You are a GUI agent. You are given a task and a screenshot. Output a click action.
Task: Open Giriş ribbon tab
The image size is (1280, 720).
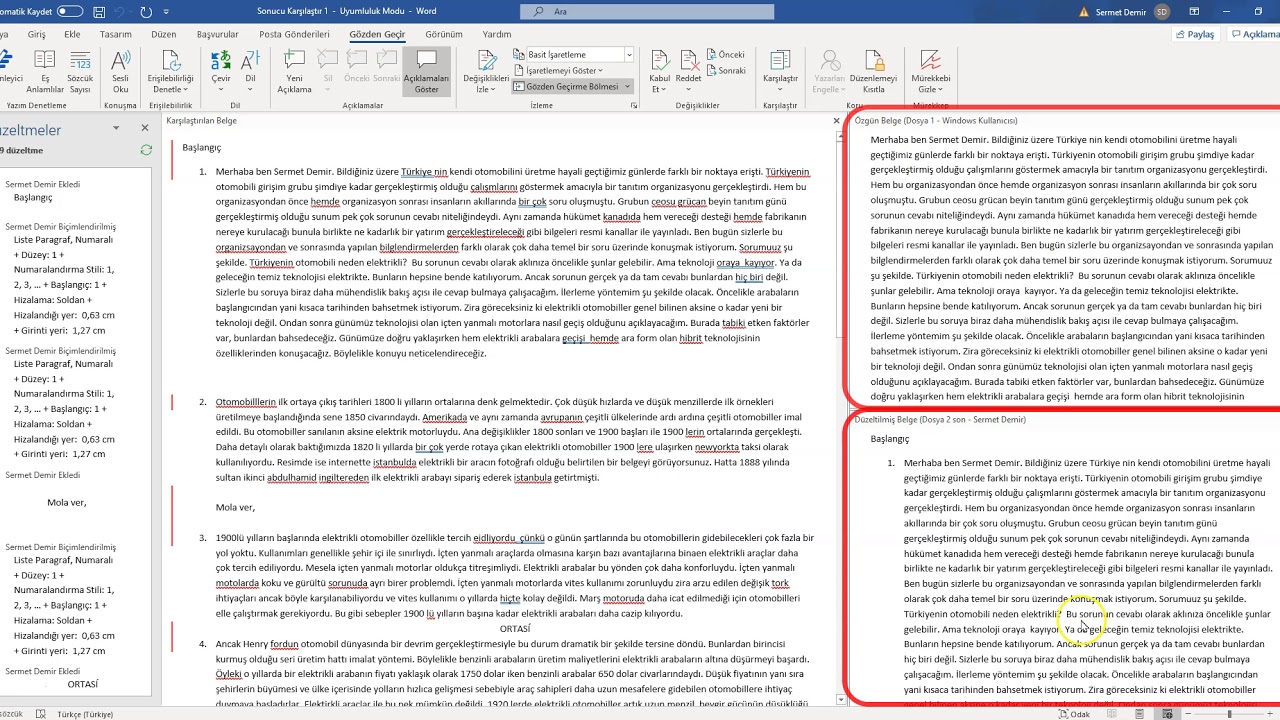click(37, 34)
